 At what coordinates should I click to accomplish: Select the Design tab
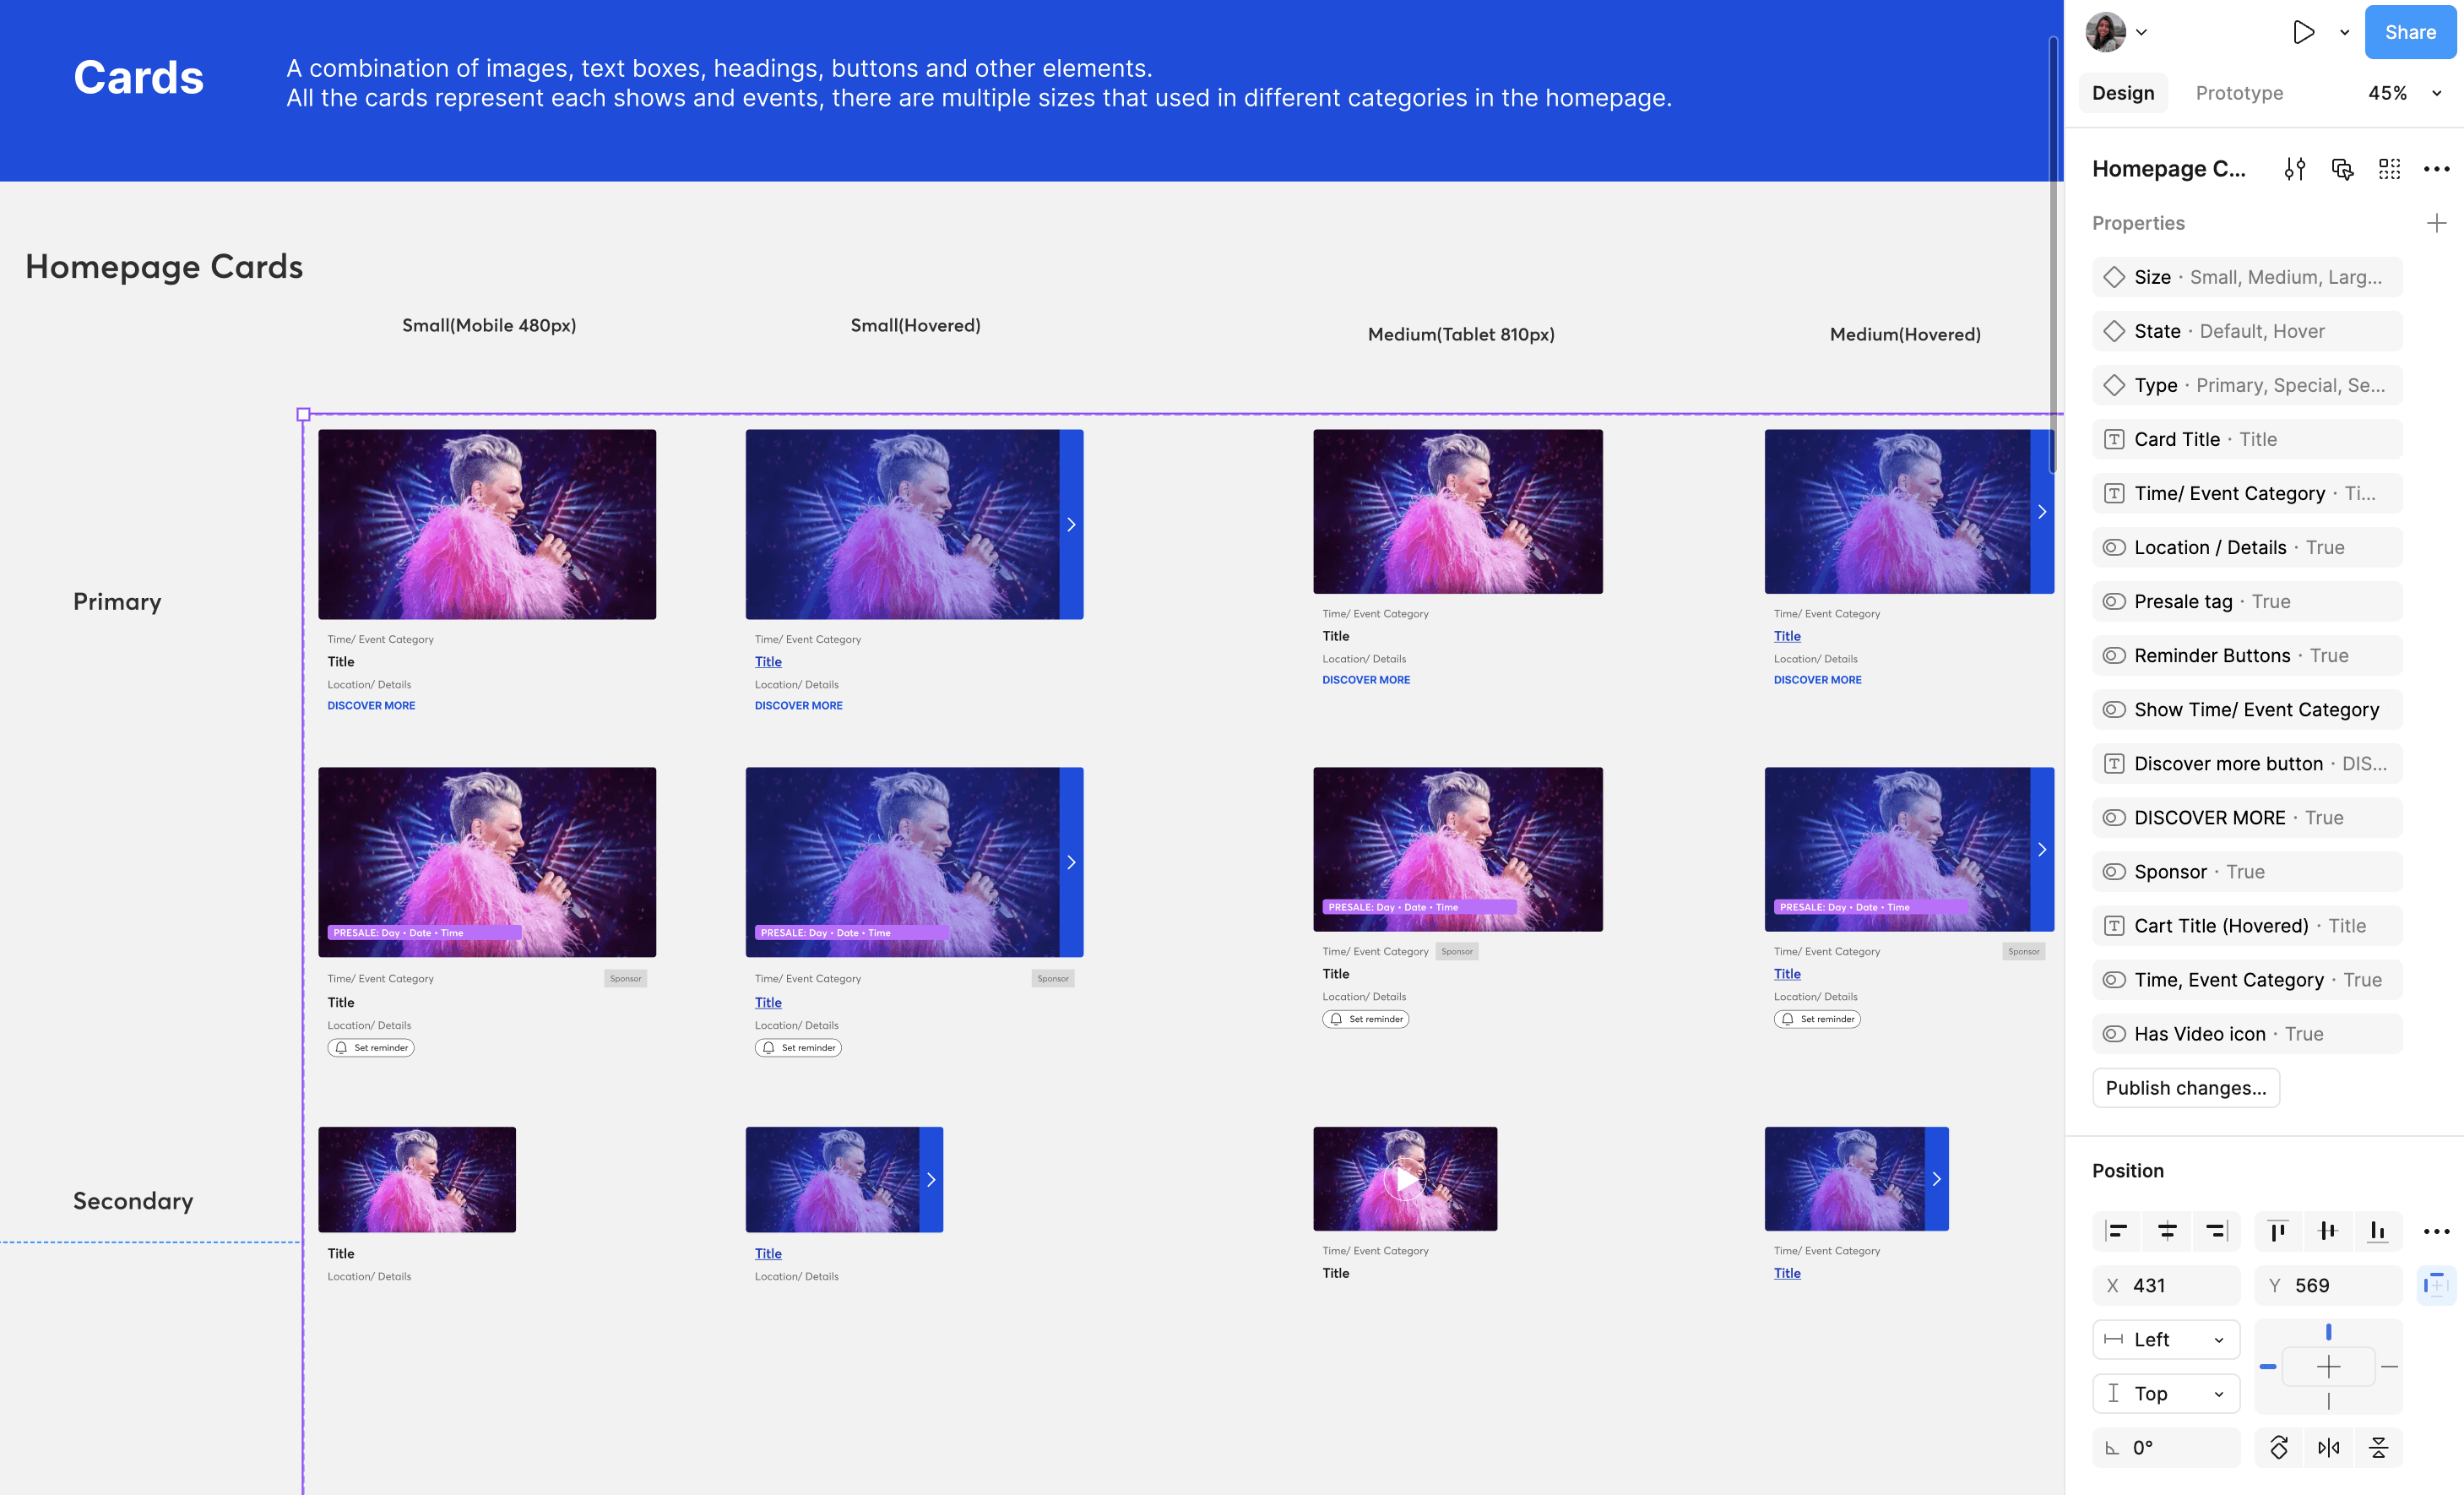[2122, 93]
